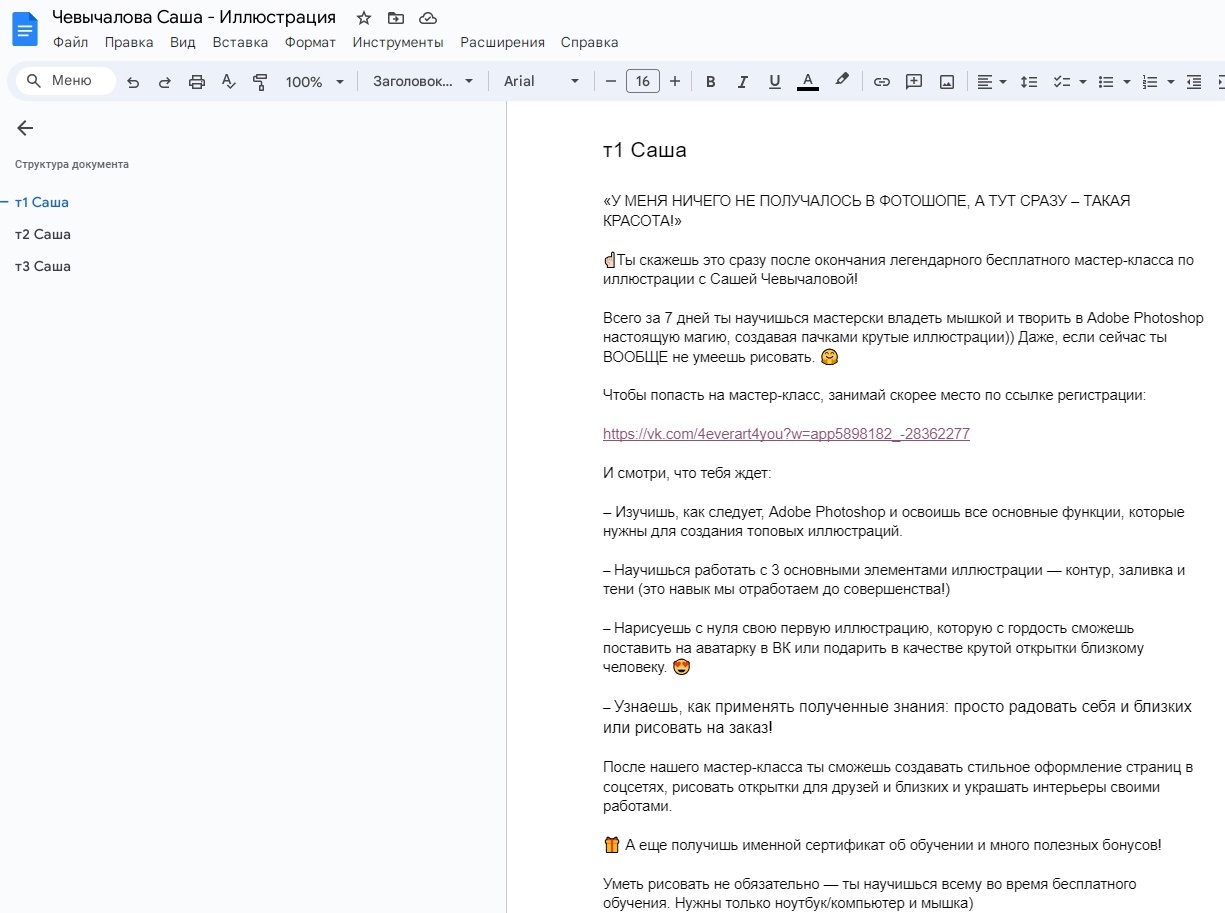Click the Redo arrow
1225x913 pixels.
[165, 82]
